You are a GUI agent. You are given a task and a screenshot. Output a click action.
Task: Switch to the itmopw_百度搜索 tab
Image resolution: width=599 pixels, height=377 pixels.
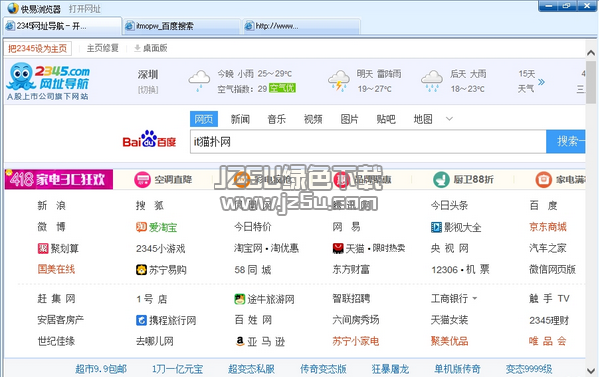182,26
